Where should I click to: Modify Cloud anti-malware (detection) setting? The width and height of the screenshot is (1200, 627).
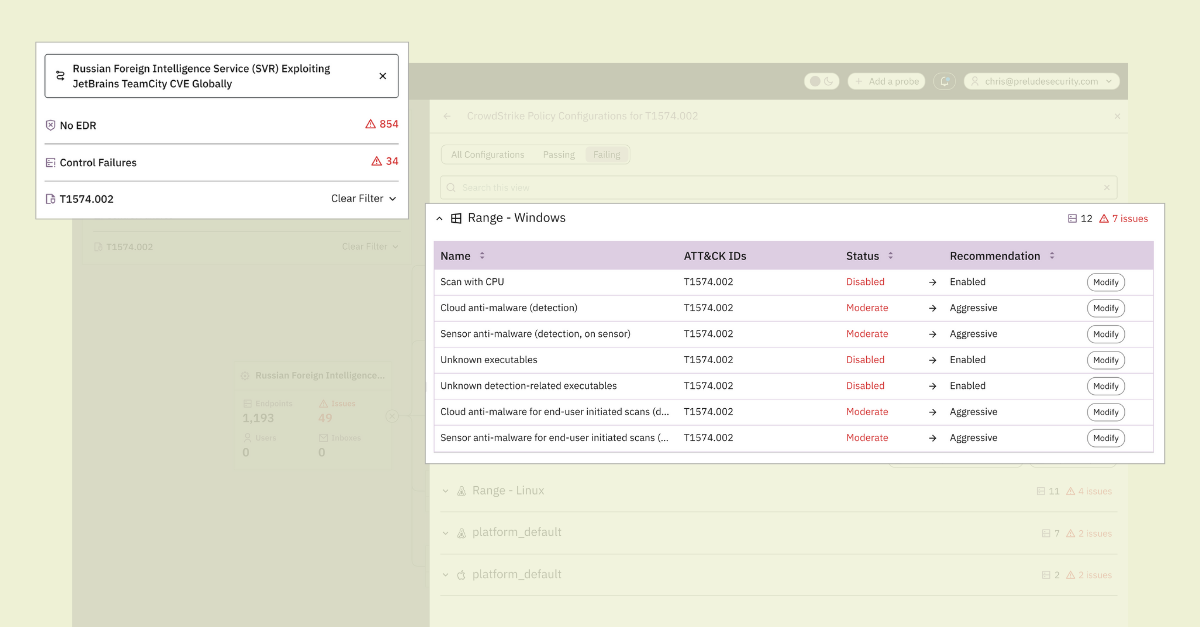pyautogui.click(x=1106, y=308)
